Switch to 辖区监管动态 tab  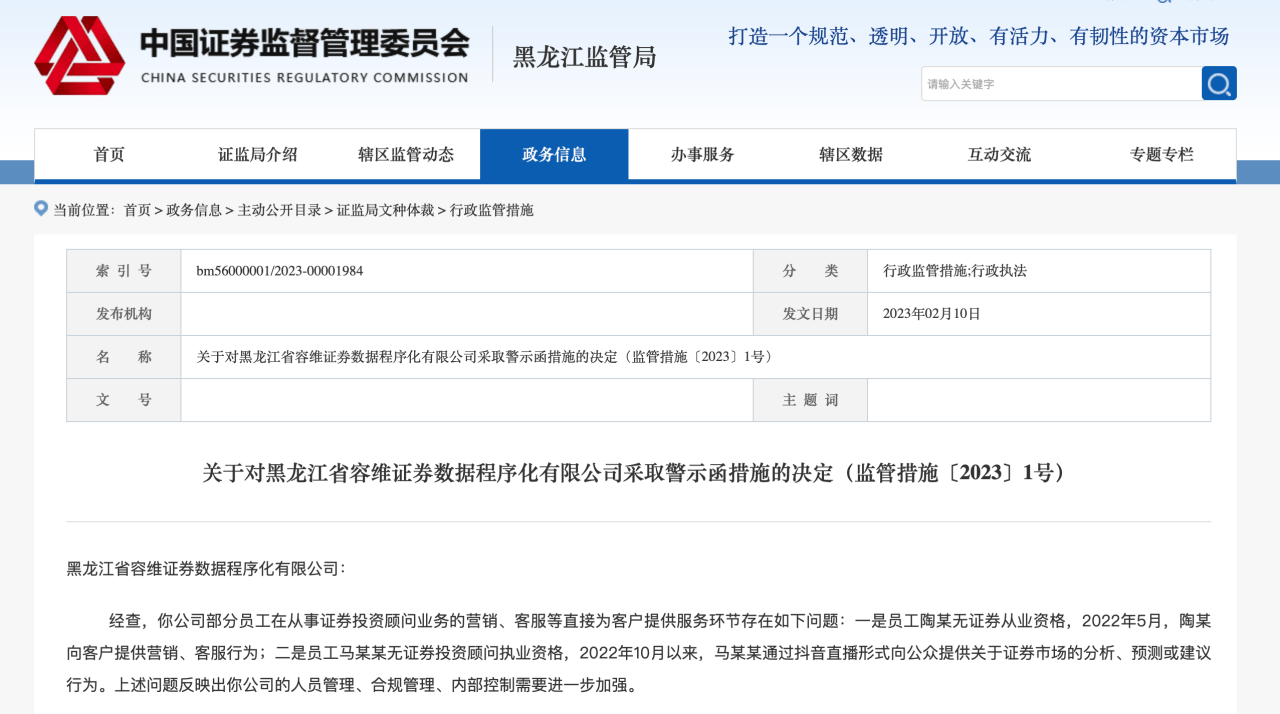(406, 155)
